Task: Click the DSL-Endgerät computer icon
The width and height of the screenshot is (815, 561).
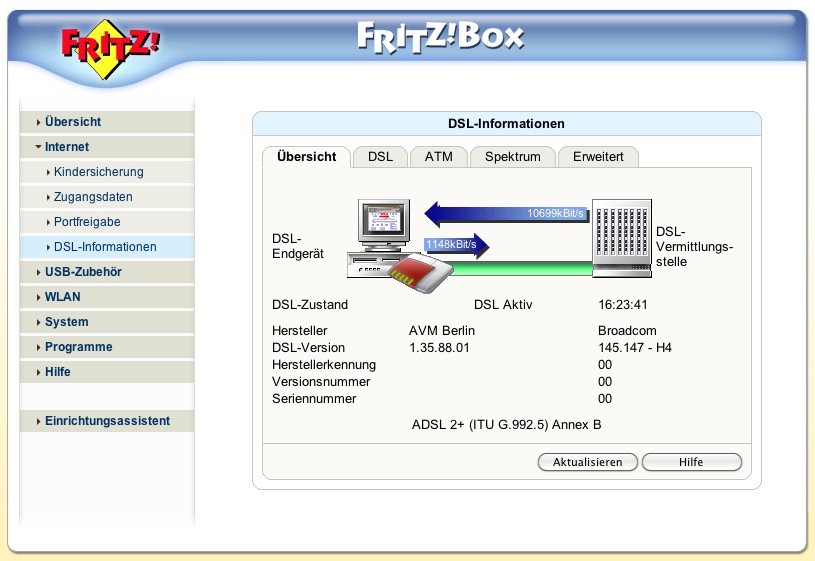Action: pyautogui.click(x=378, y=238)
